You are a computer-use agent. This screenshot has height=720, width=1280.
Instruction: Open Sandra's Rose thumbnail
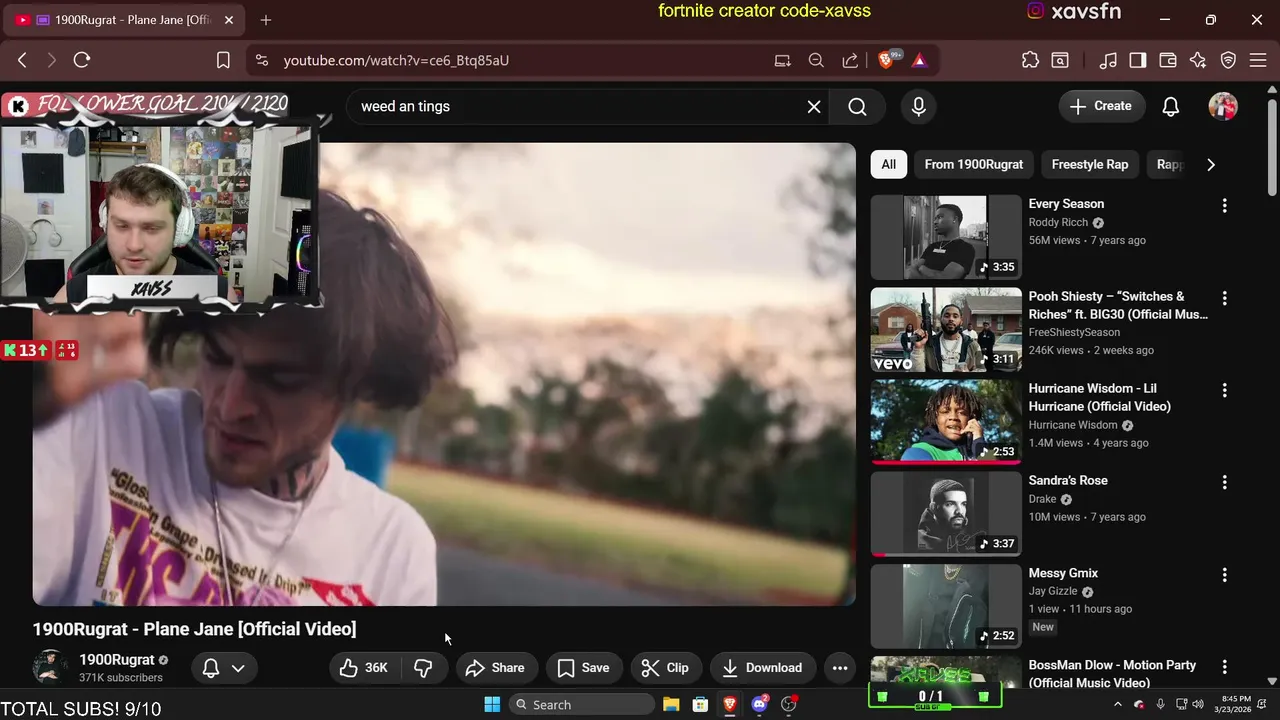[x=946, y=514]
